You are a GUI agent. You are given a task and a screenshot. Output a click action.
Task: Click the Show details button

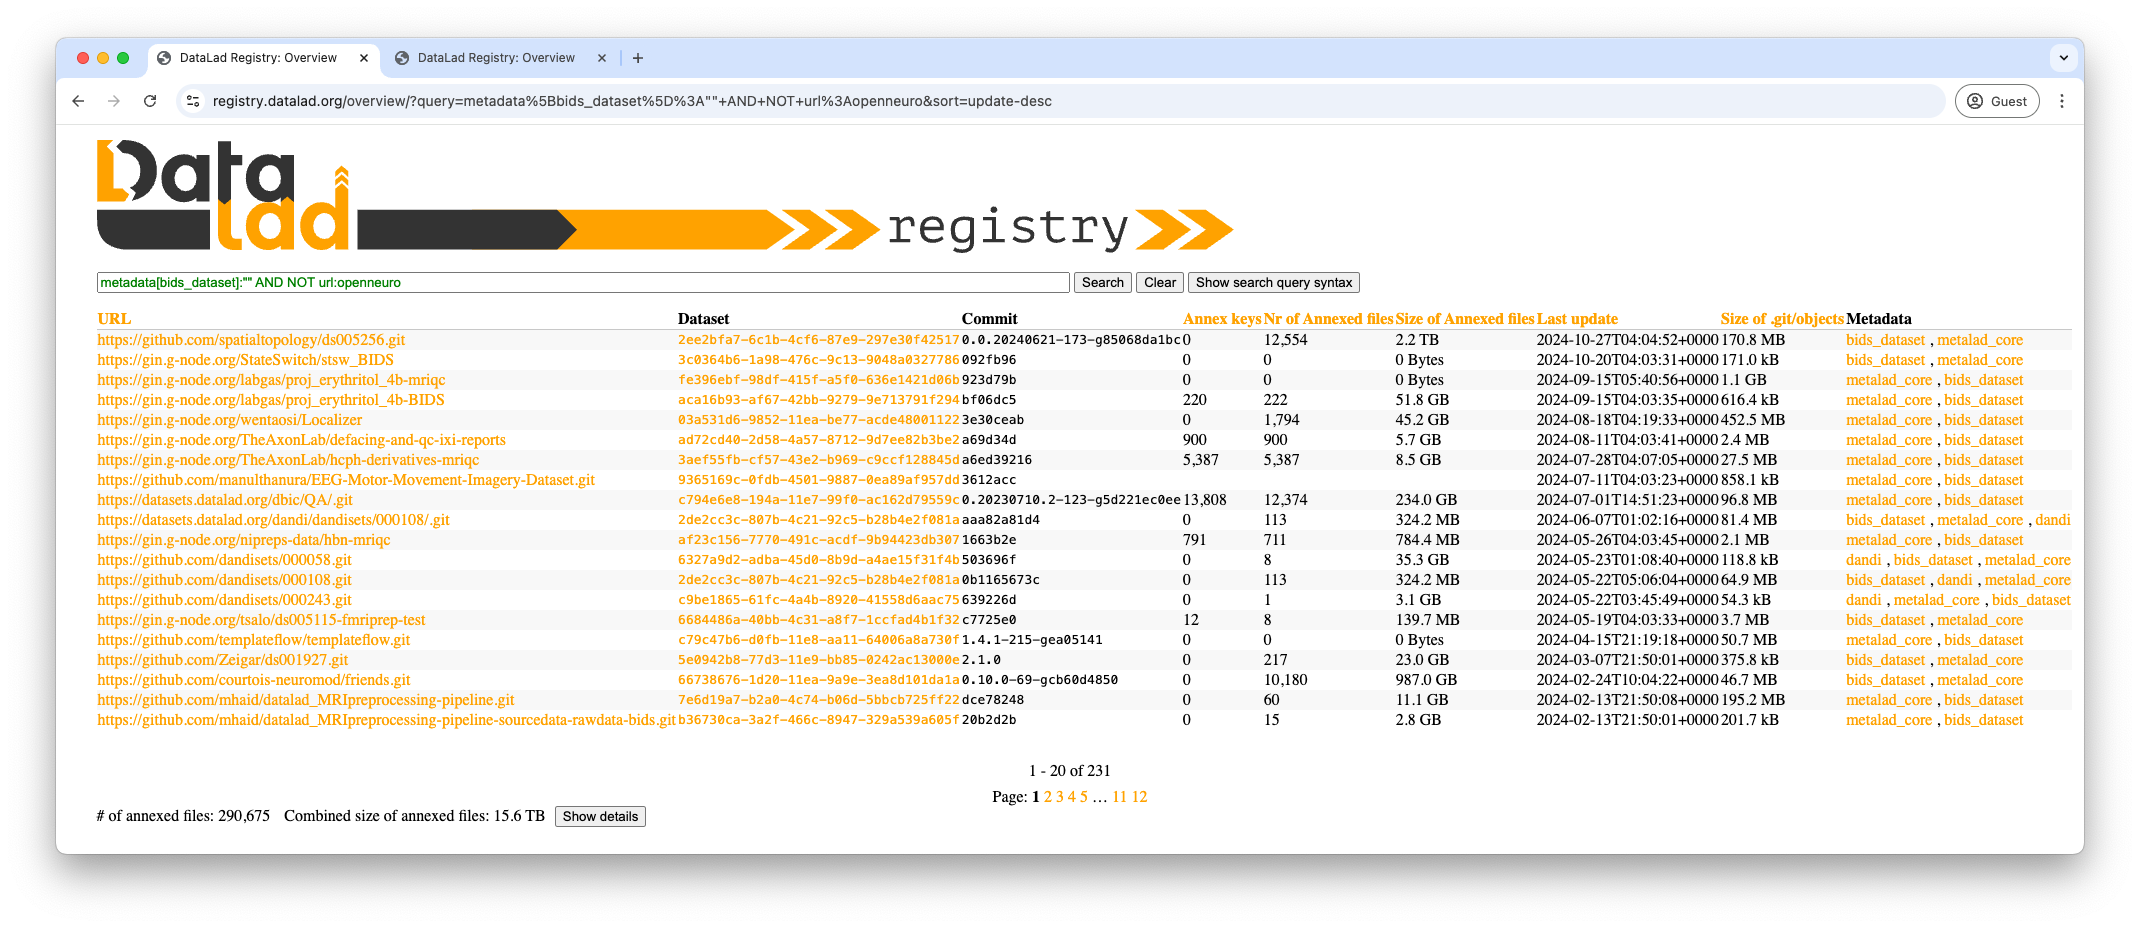coord(600,817)
